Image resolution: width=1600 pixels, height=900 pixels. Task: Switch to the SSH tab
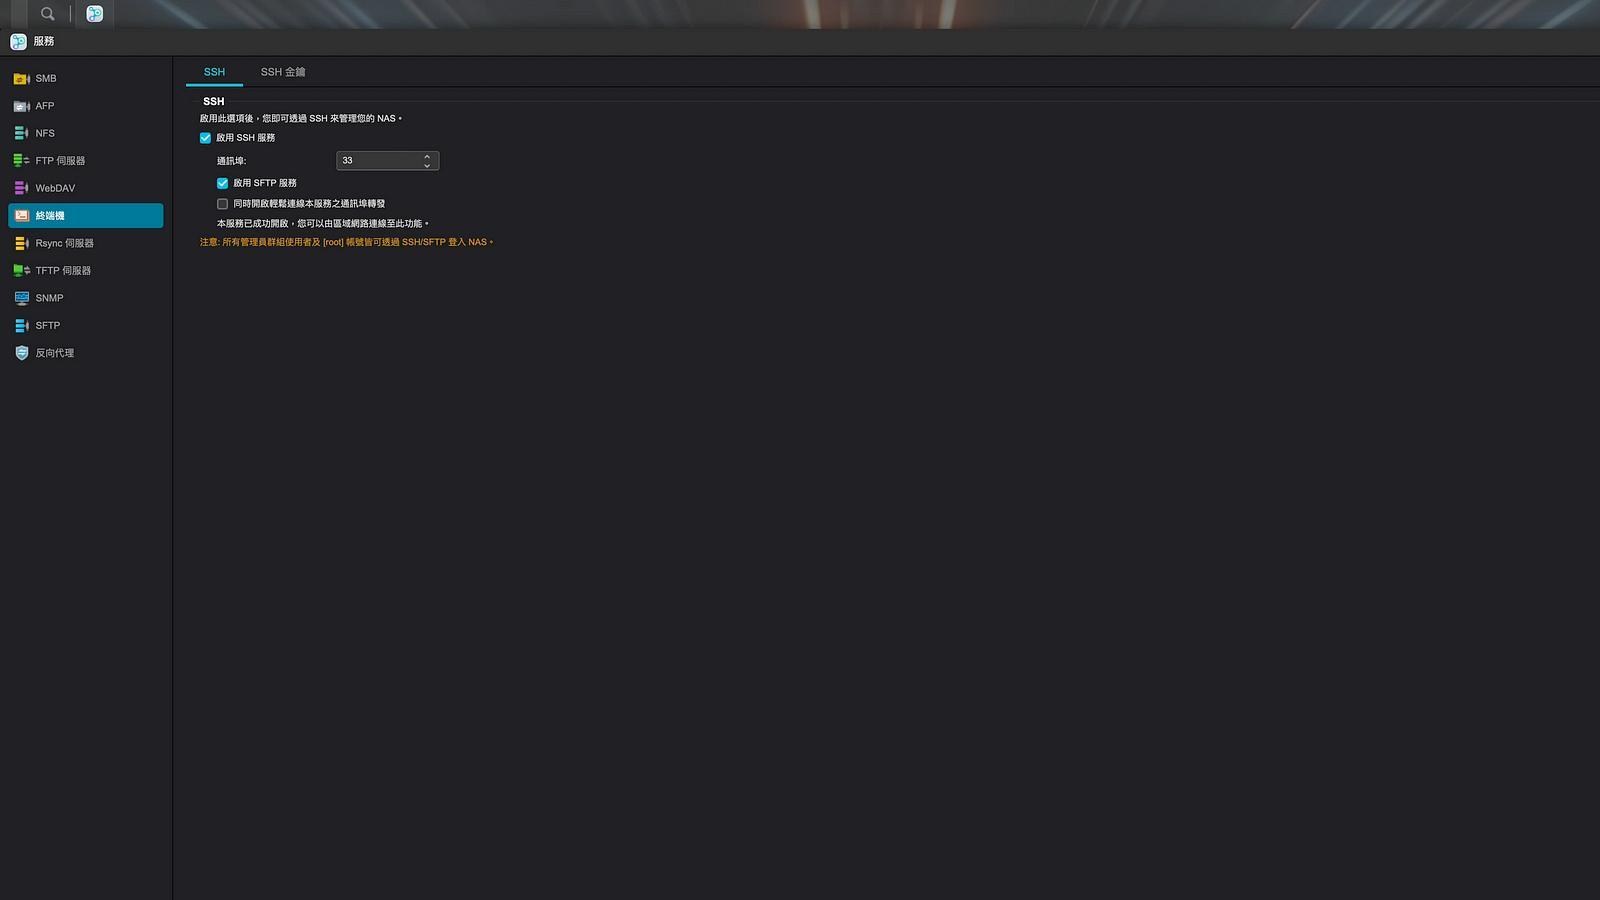tap(214, 72)
